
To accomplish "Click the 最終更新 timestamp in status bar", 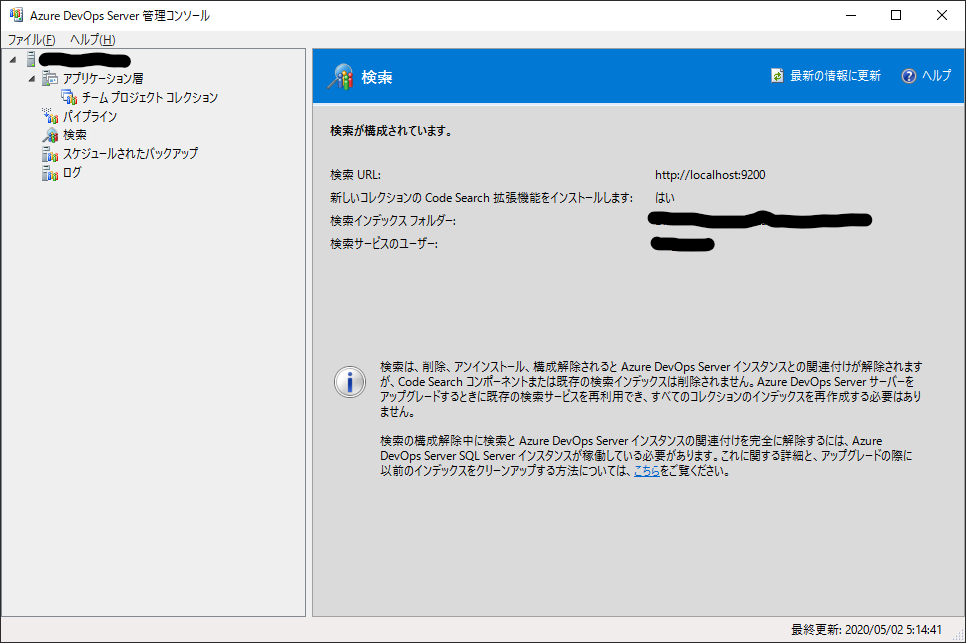I will 866,629.
